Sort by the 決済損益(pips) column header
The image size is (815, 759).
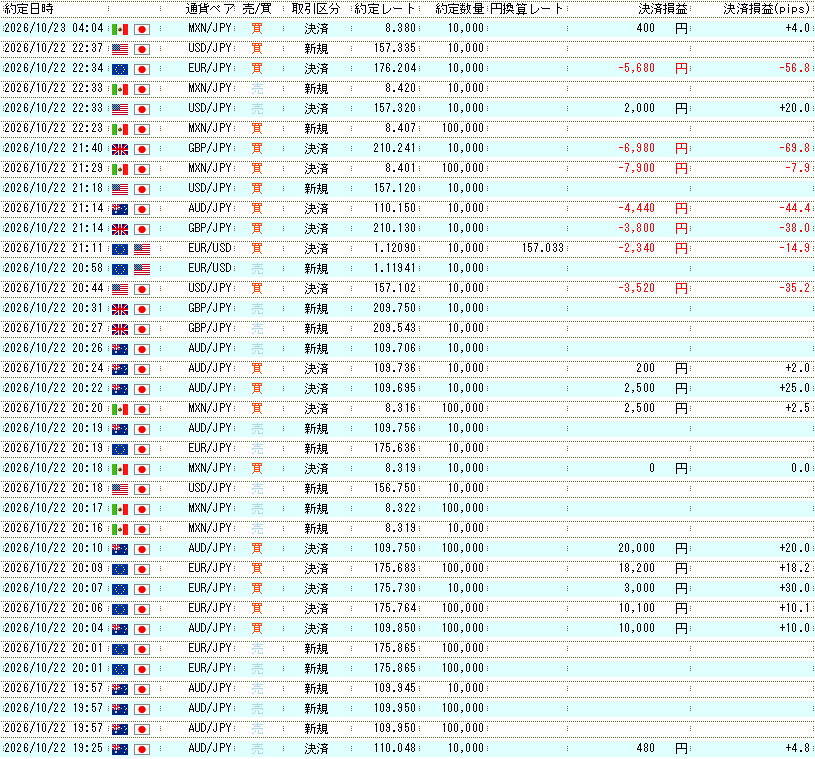pyautogui.click(x=767, y=9)
